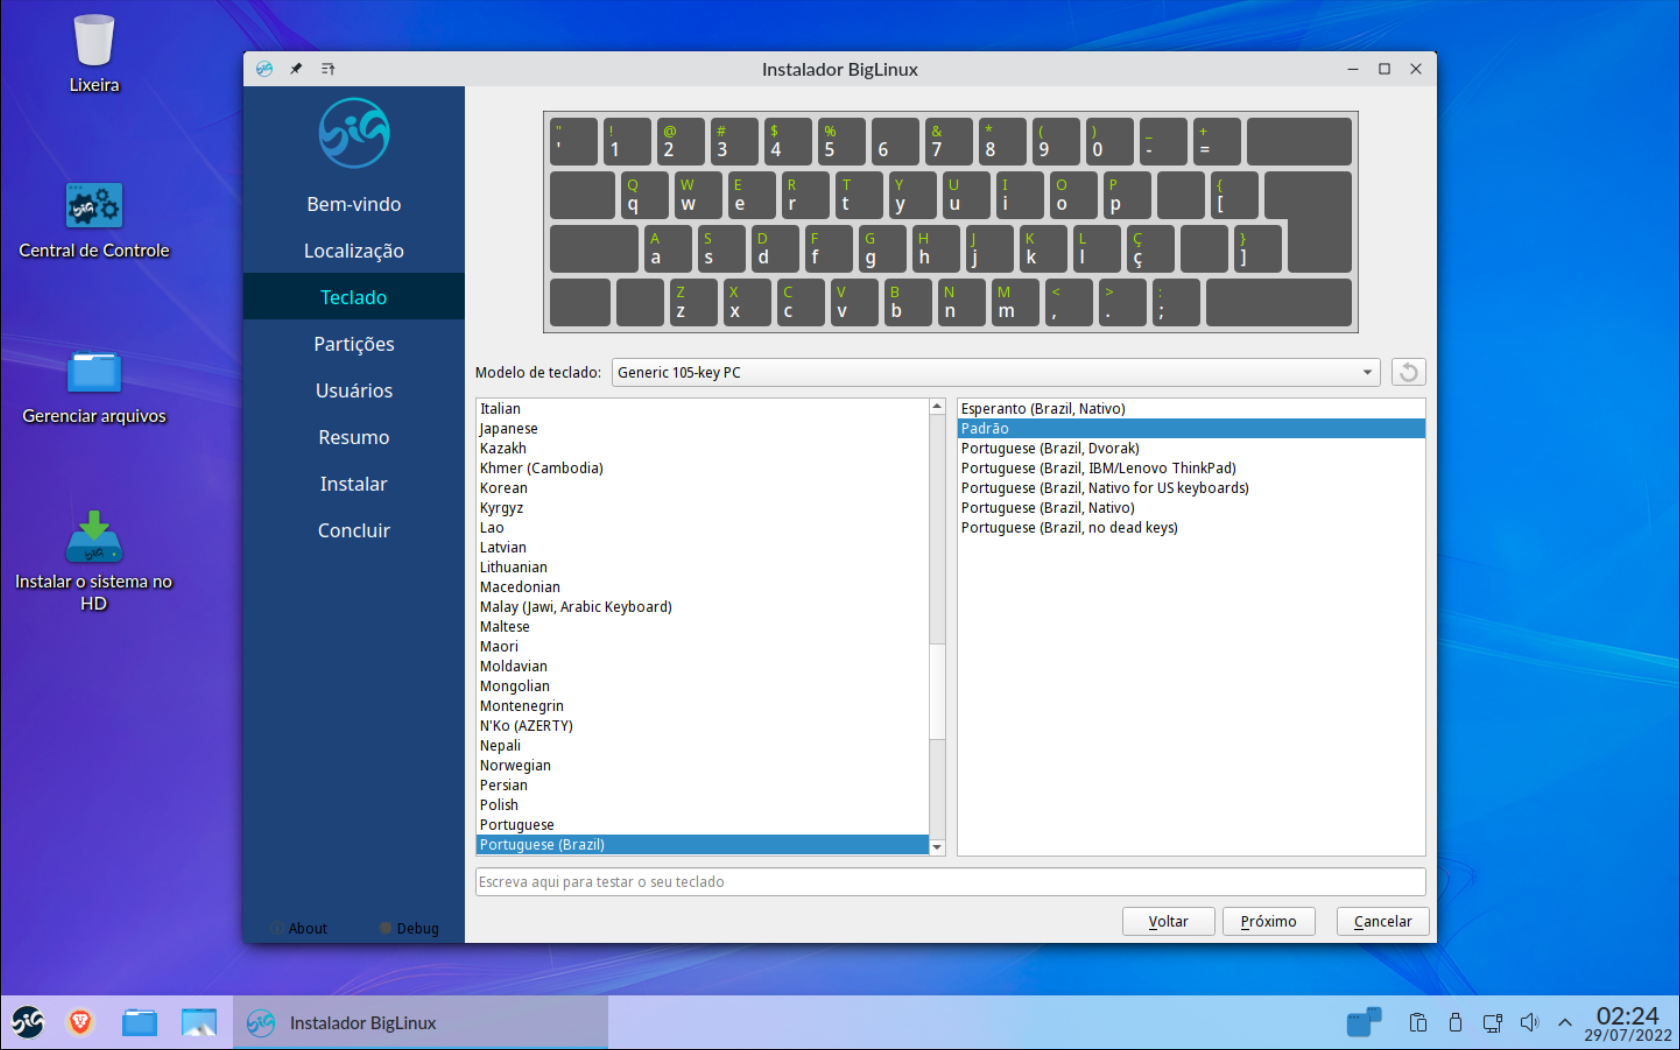1680x1050 pixels.
Task: Select Malay (Jawi, Arabic Keyboard) layout
Action: [702, 607]
